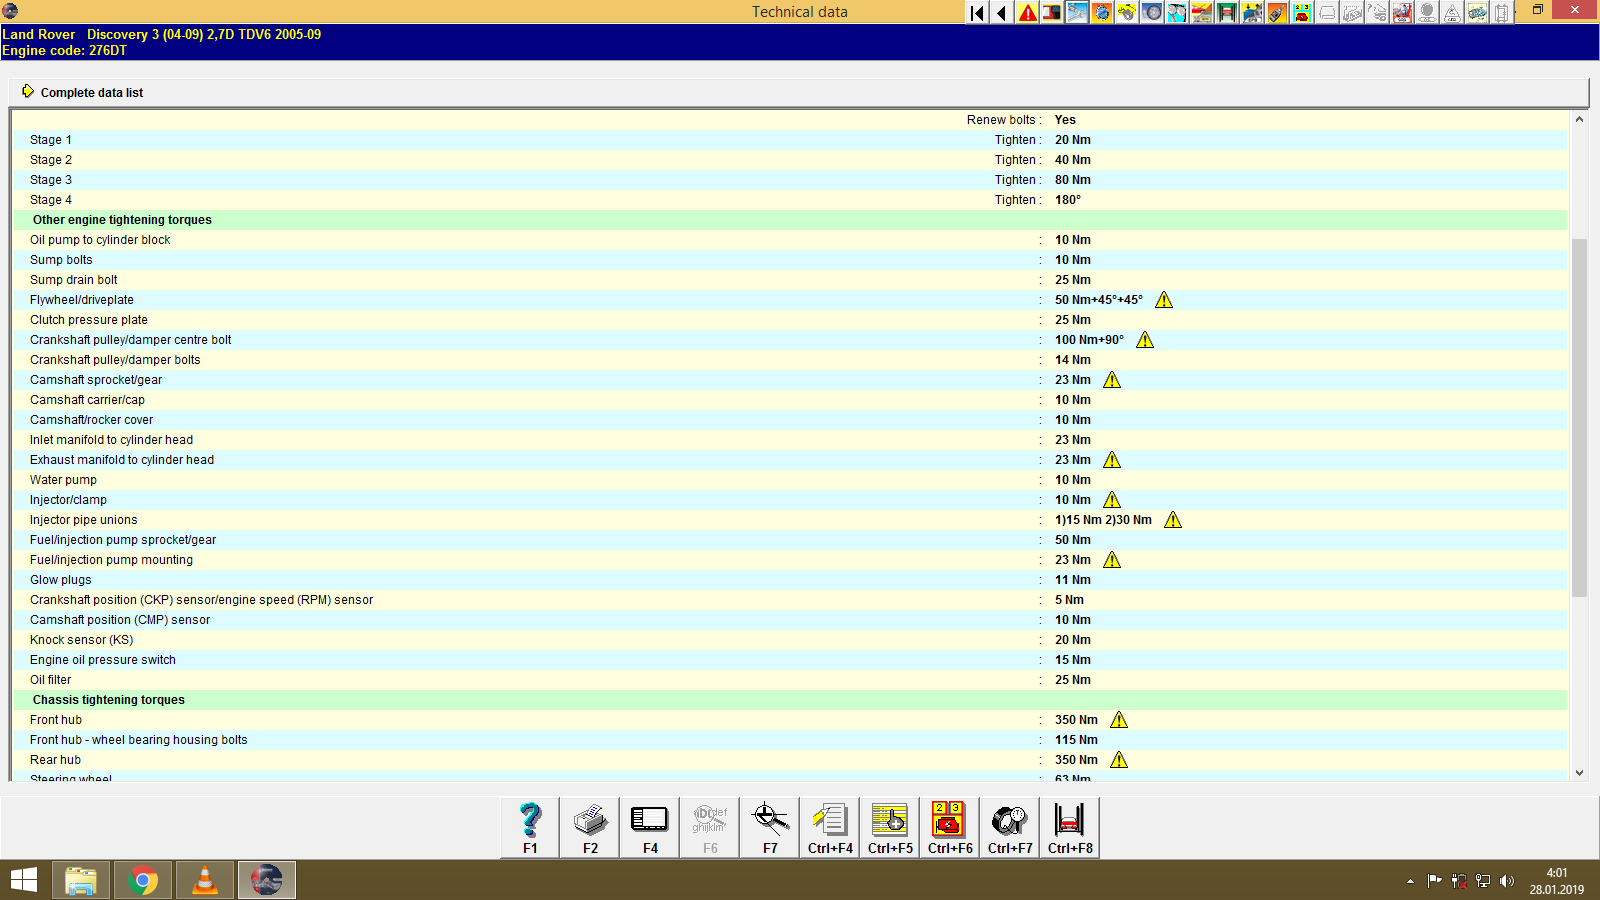The height and width of the screenshot is (900, 1600).
Task: Open VLC media player from the taskbar
Action: pos(205,880)
